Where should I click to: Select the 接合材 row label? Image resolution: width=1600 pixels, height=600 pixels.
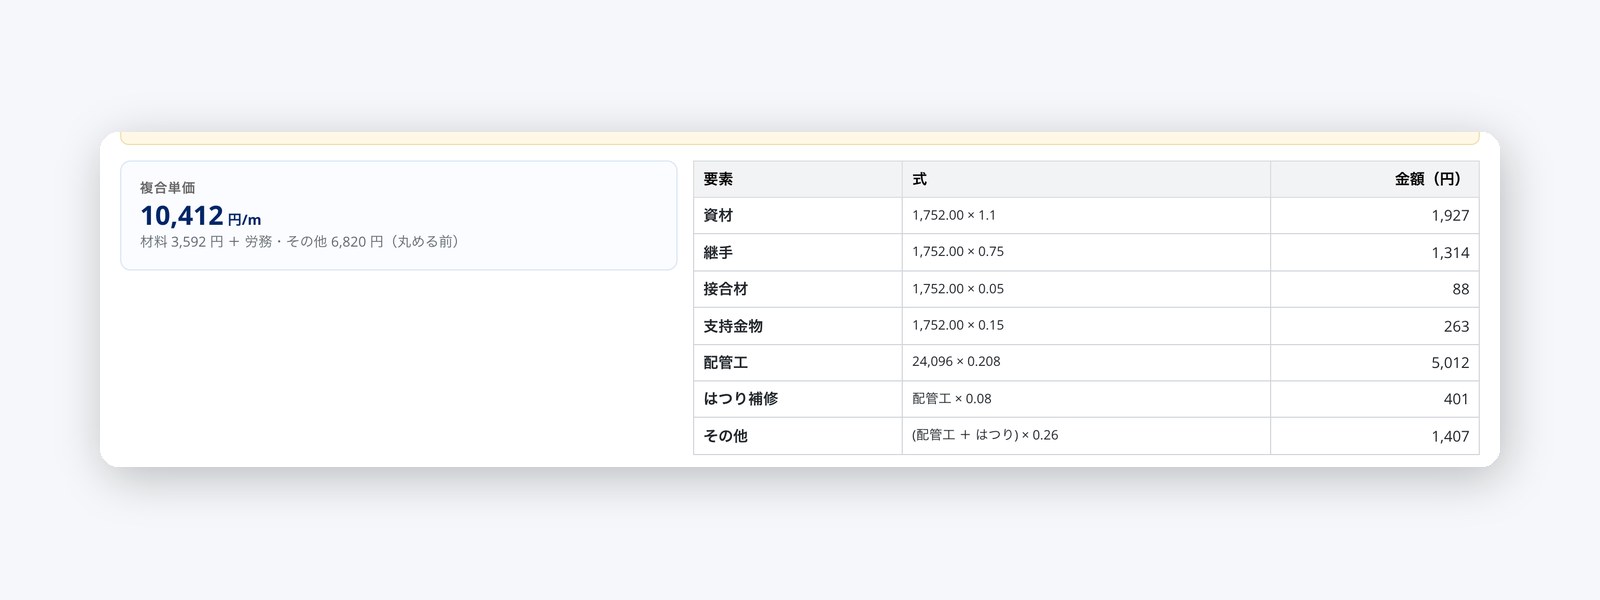725,289
